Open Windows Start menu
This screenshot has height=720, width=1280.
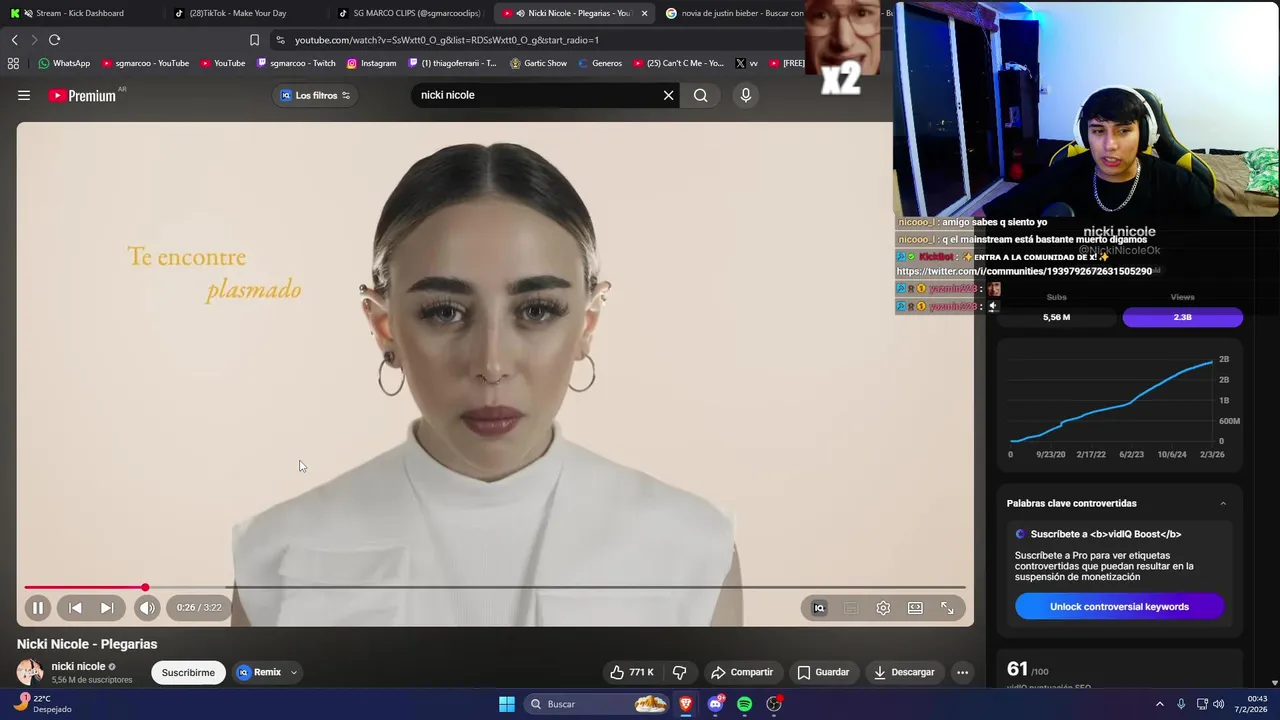pos(507,704)
